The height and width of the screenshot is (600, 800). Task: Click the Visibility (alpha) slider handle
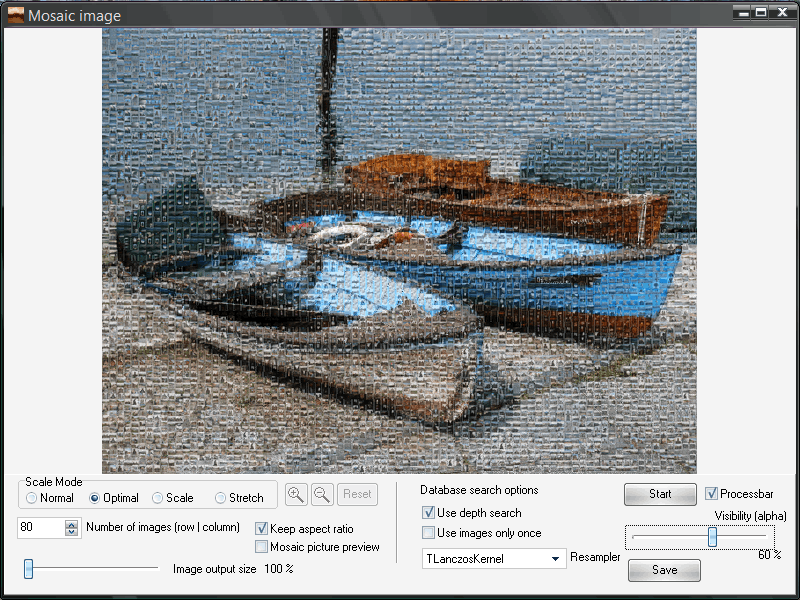[712, 537]
